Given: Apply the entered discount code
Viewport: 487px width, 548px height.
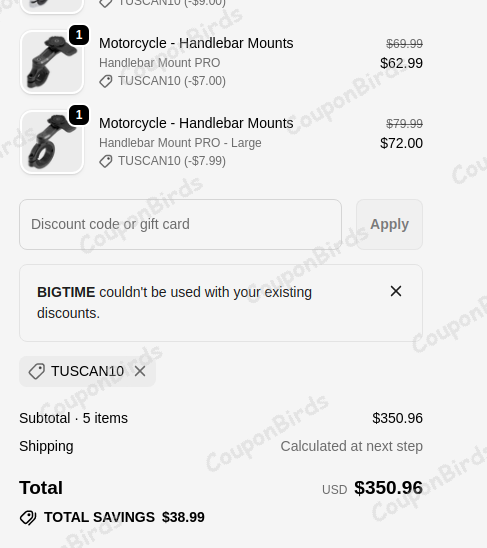Looking at the screenshot, I should [x=389, y=224].
